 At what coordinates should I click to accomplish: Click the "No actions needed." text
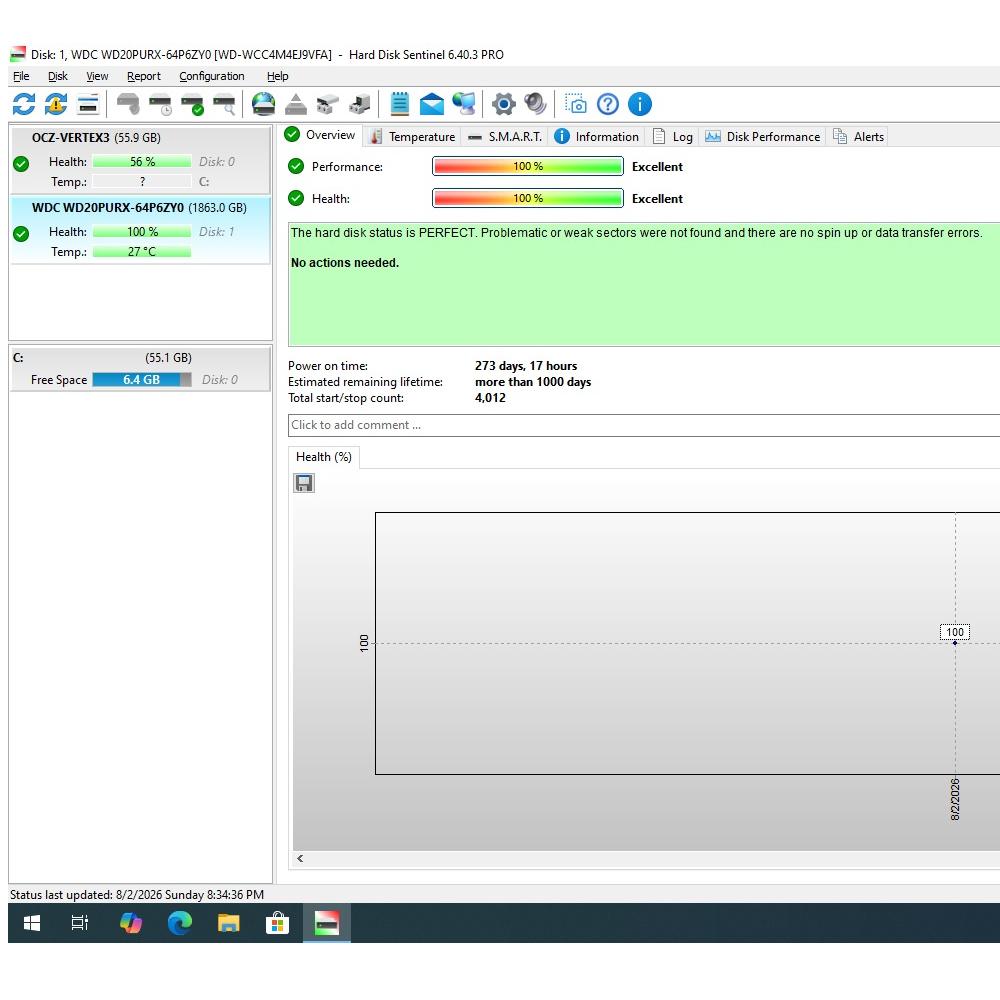tap(345, 263)
